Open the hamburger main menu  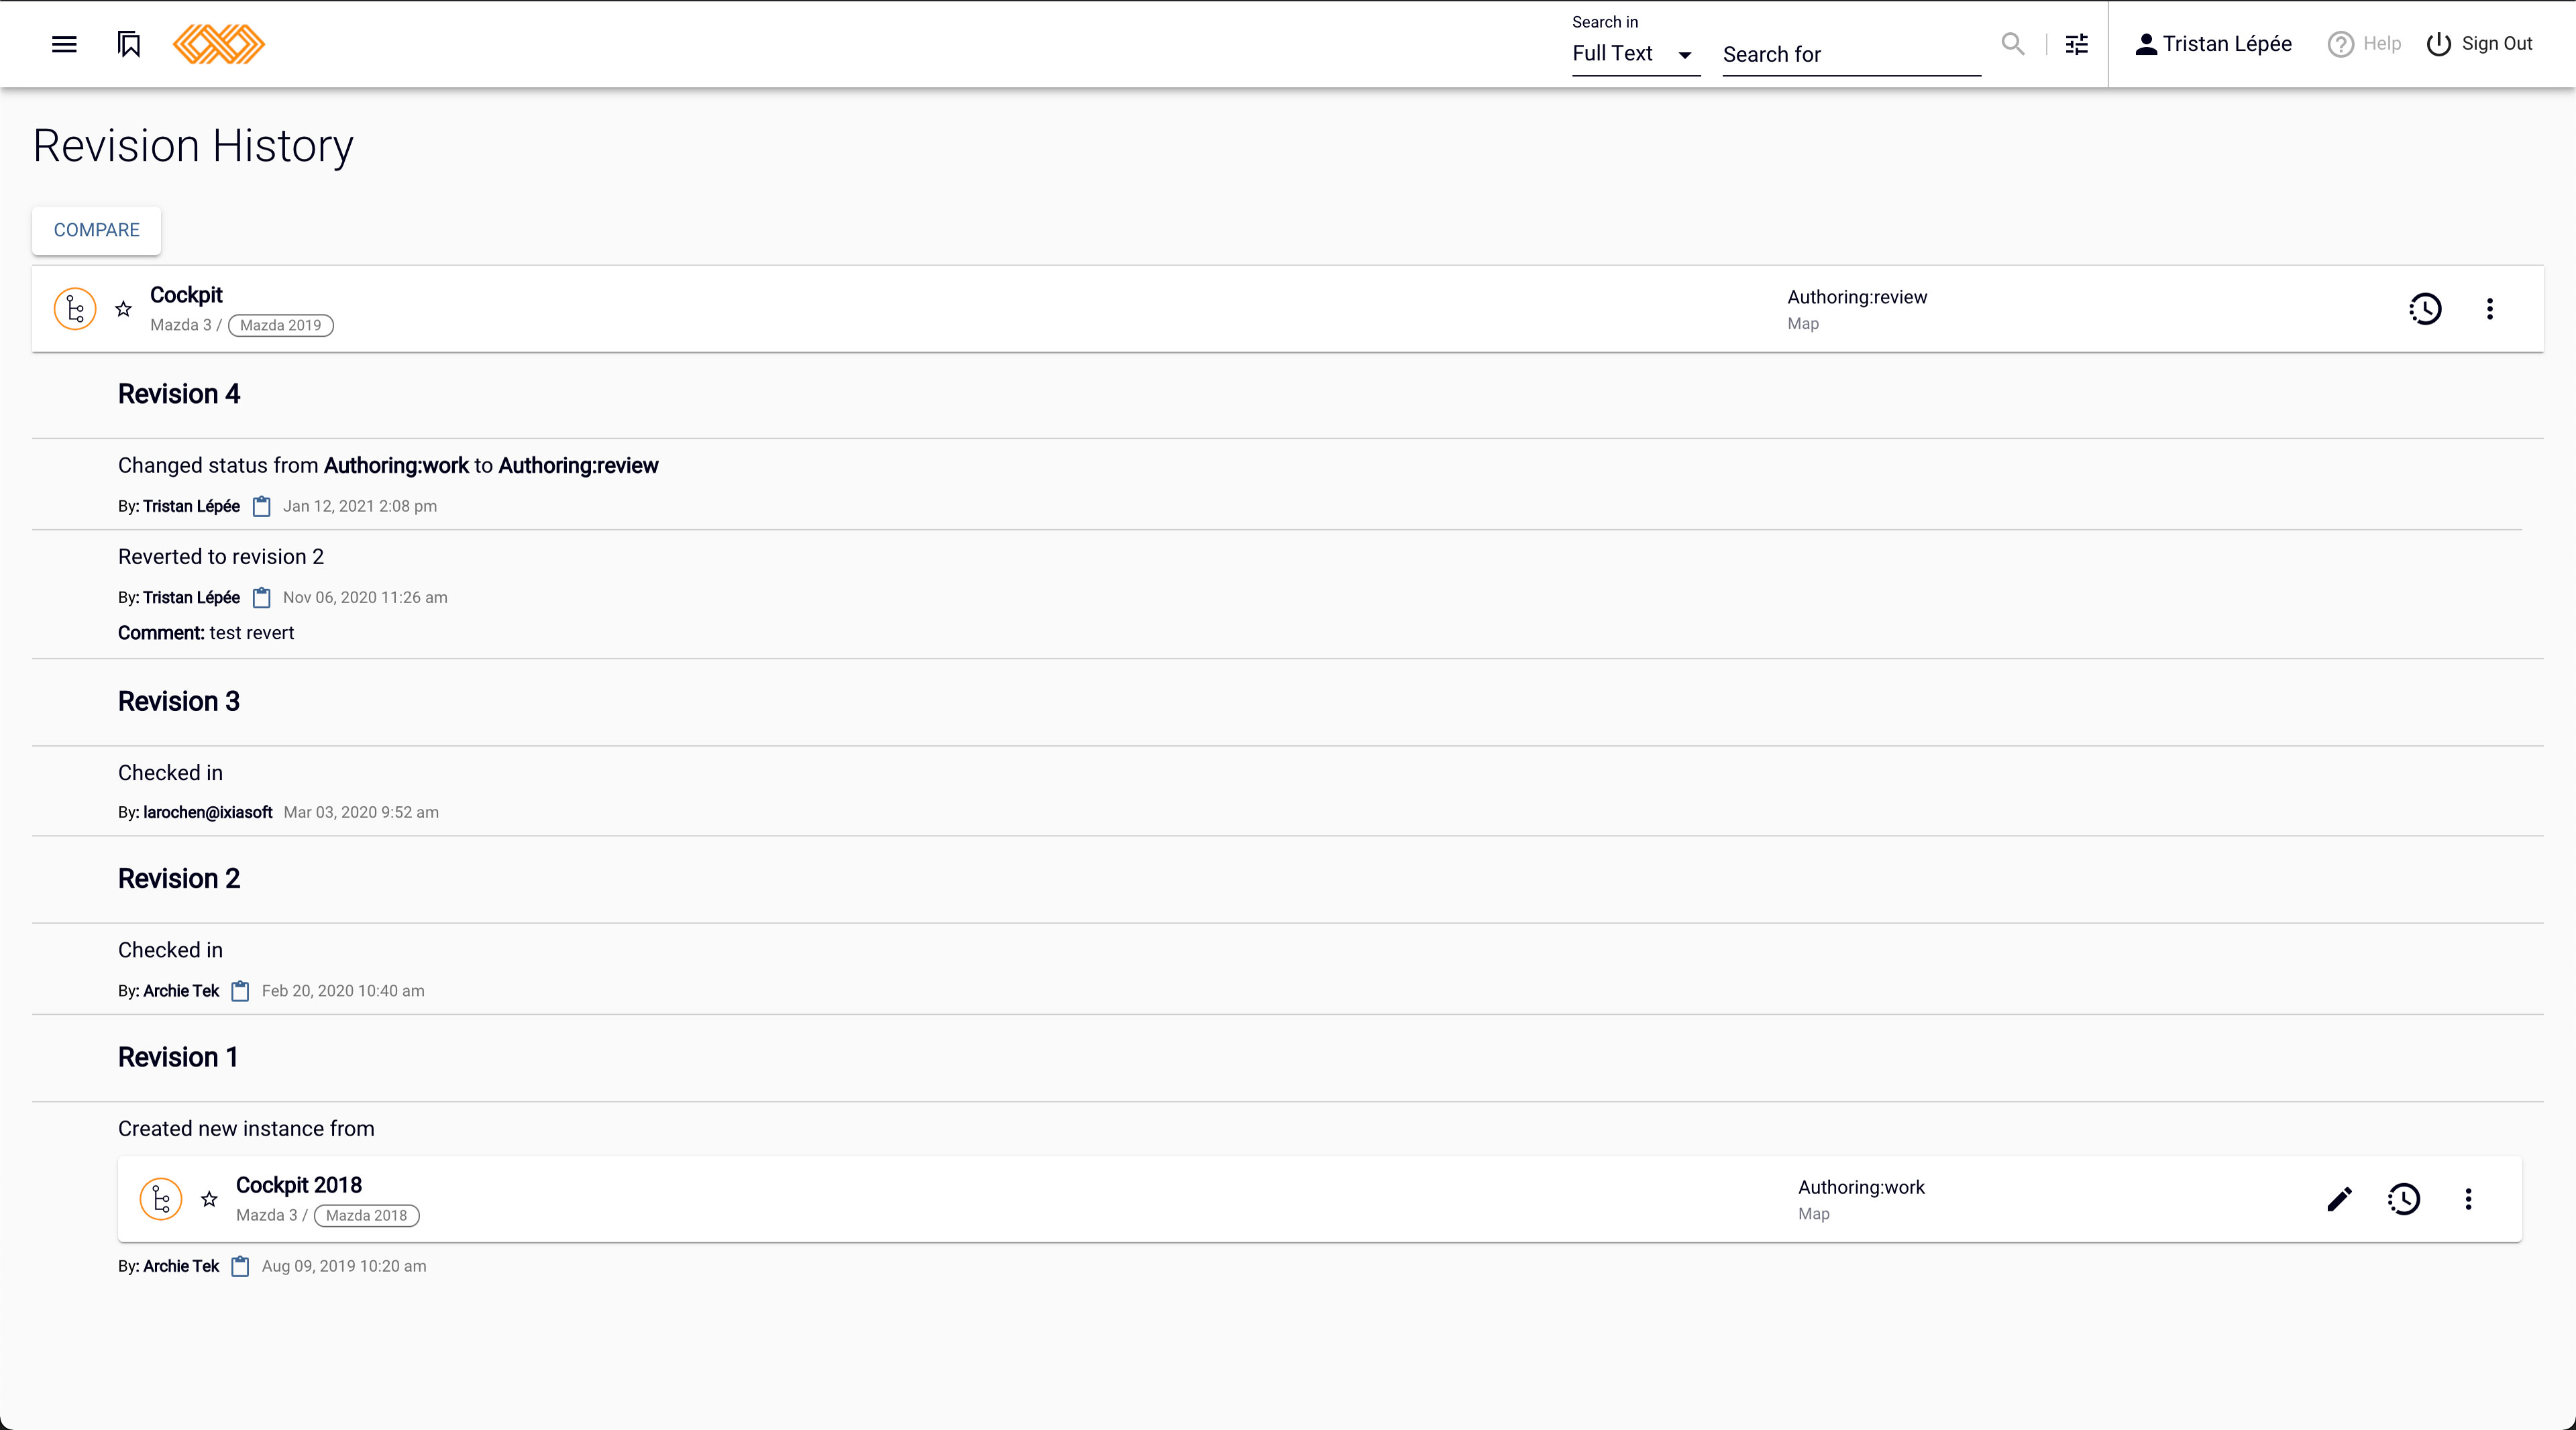coord(64,44)
